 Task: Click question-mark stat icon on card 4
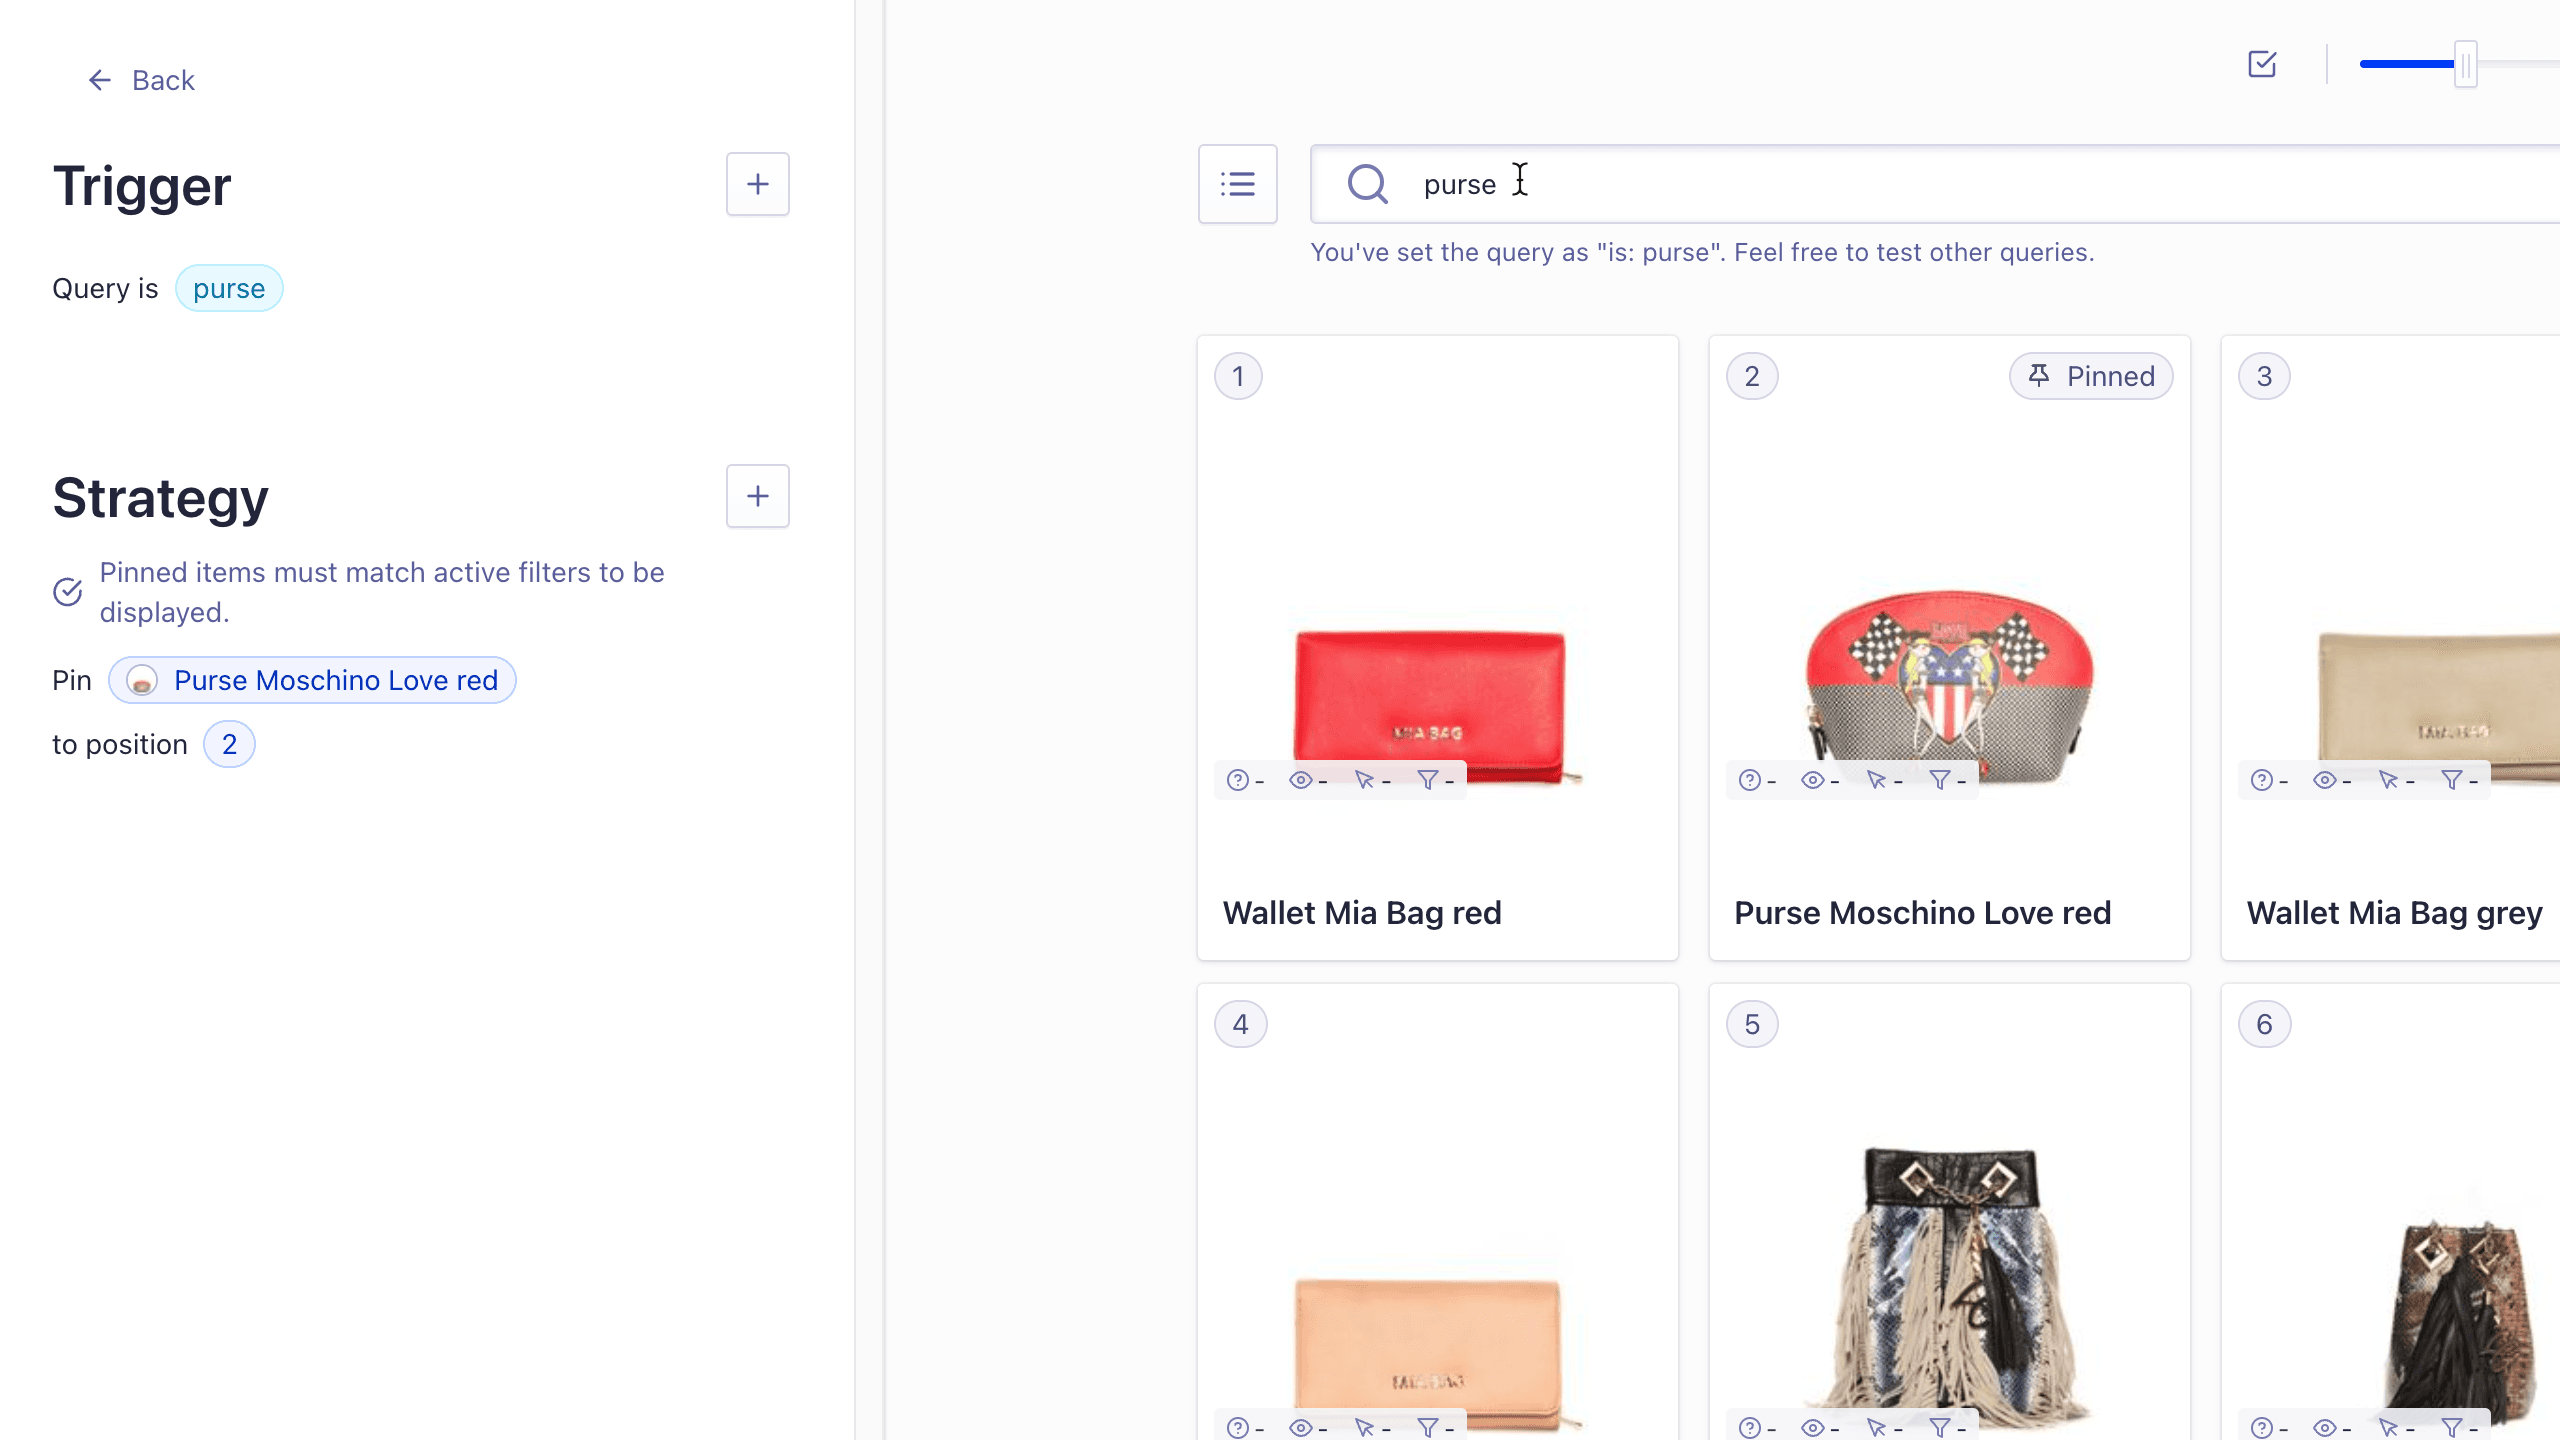1237,1428
